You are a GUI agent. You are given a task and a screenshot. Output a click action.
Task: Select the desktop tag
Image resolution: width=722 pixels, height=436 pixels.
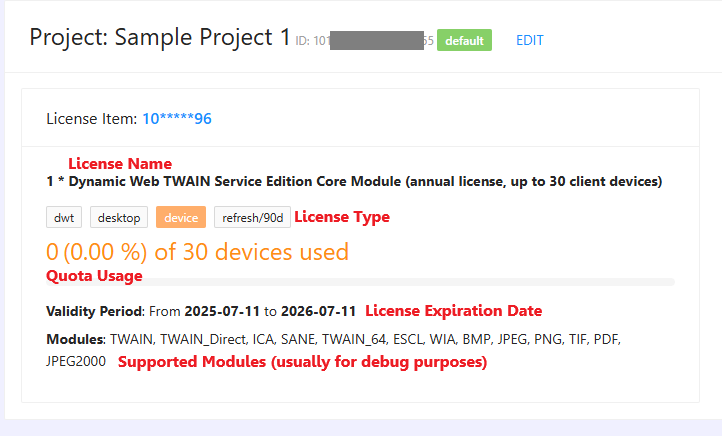tap(119, 217)
